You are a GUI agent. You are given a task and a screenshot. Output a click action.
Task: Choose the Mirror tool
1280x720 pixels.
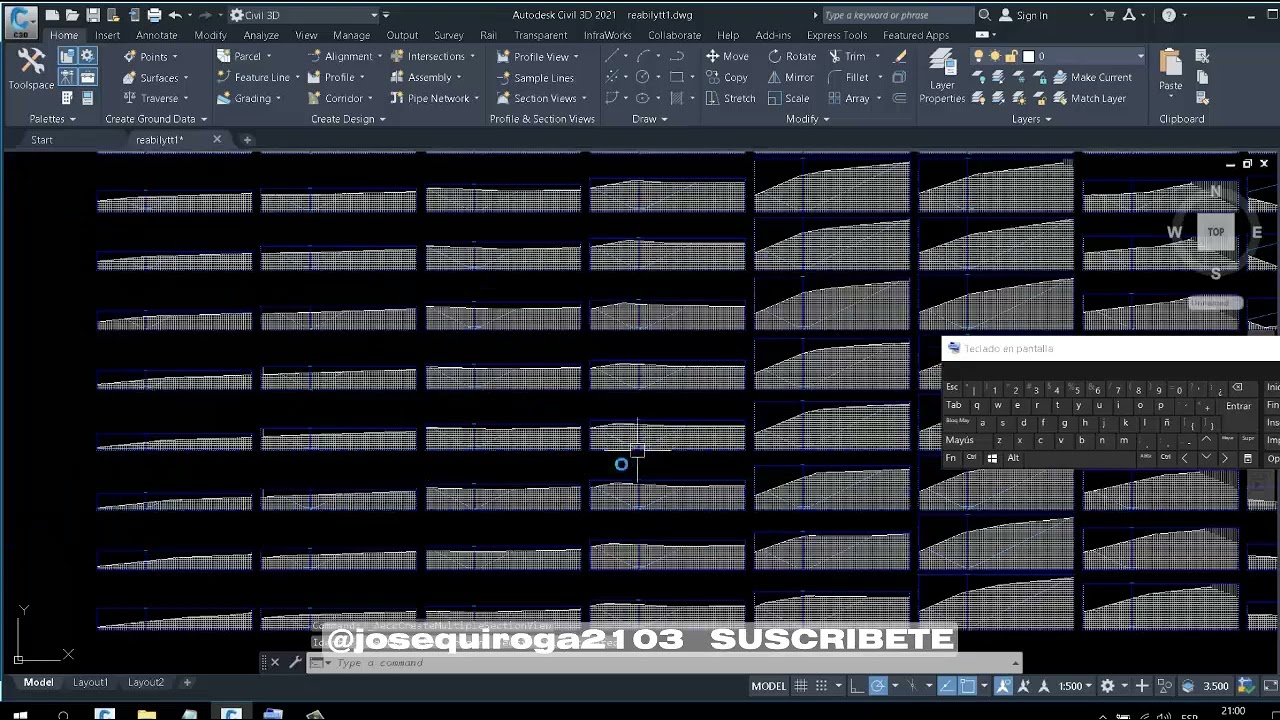click(791, 77)
